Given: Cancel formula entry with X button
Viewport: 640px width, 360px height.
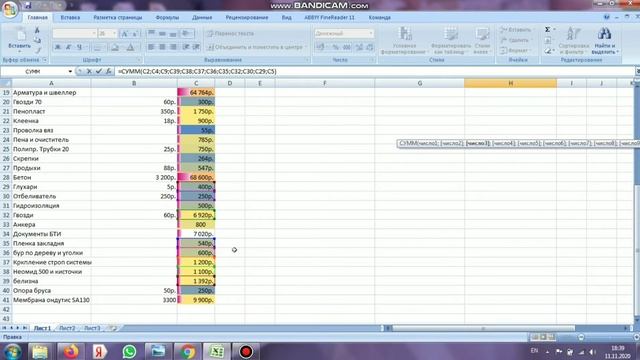Looking at the screenshot, I should pos(89,71).
